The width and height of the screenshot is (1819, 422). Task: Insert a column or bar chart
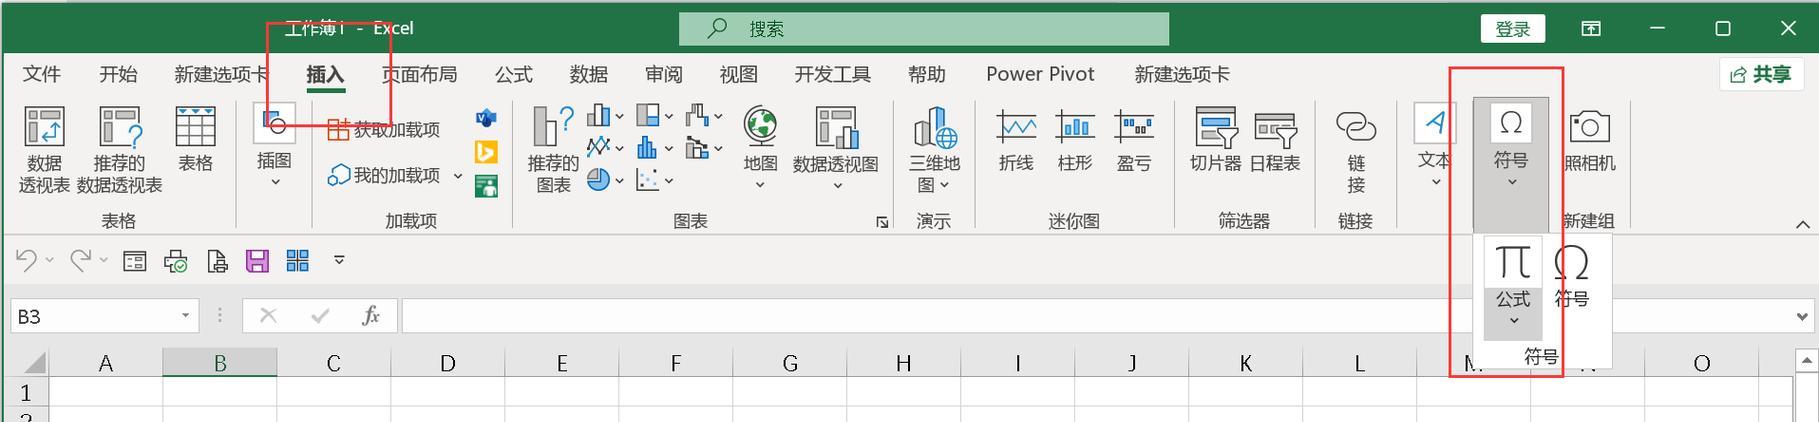605,116
